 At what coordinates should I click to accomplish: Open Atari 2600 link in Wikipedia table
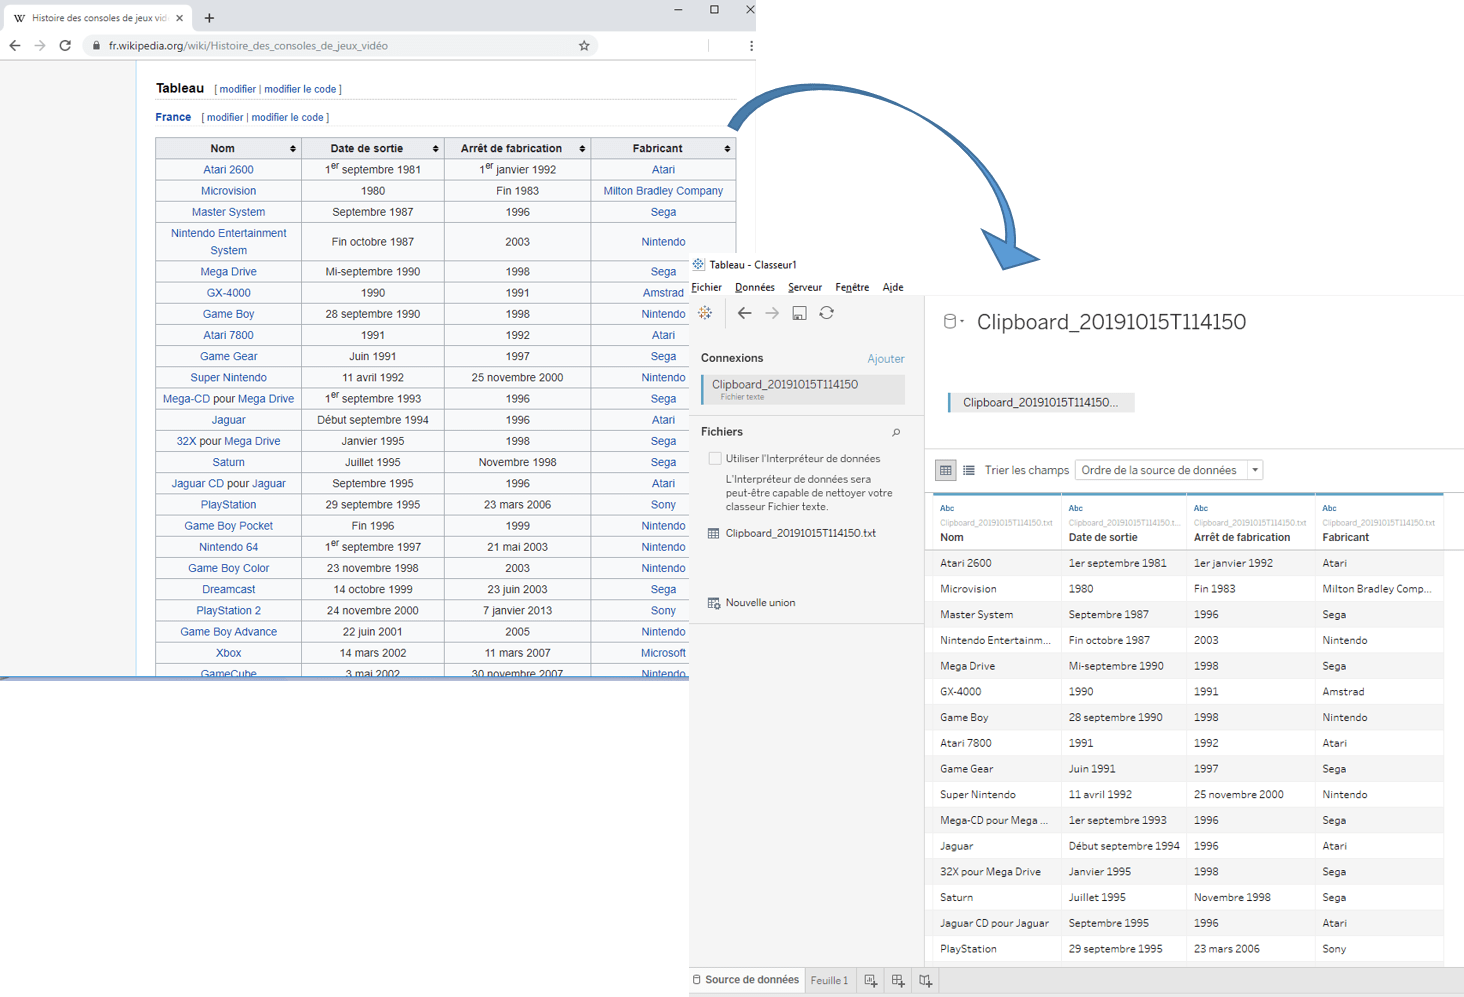[228, 170]
